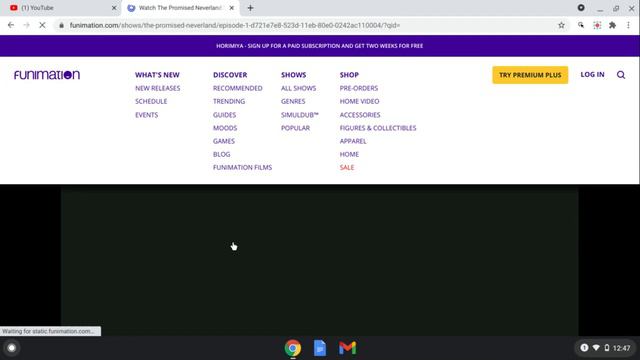This screenshot has height=360, width=640.
Task: Open the system tray with clock
Action: [x=605, y=348]
